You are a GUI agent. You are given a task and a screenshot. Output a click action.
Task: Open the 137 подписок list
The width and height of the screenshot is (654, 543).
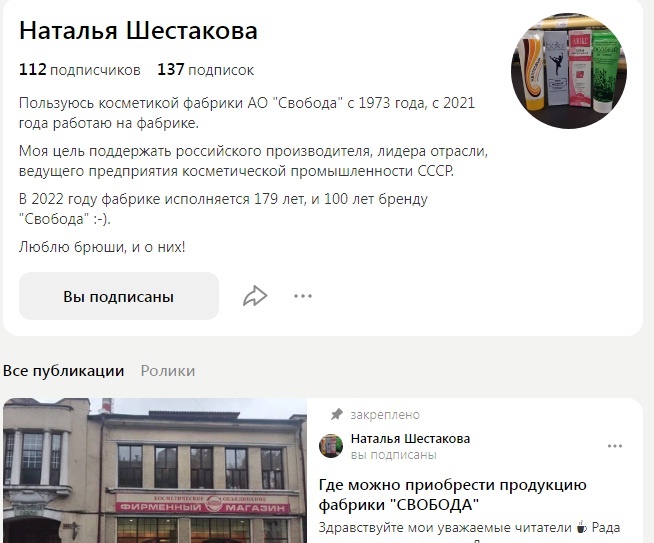point(205,70)
